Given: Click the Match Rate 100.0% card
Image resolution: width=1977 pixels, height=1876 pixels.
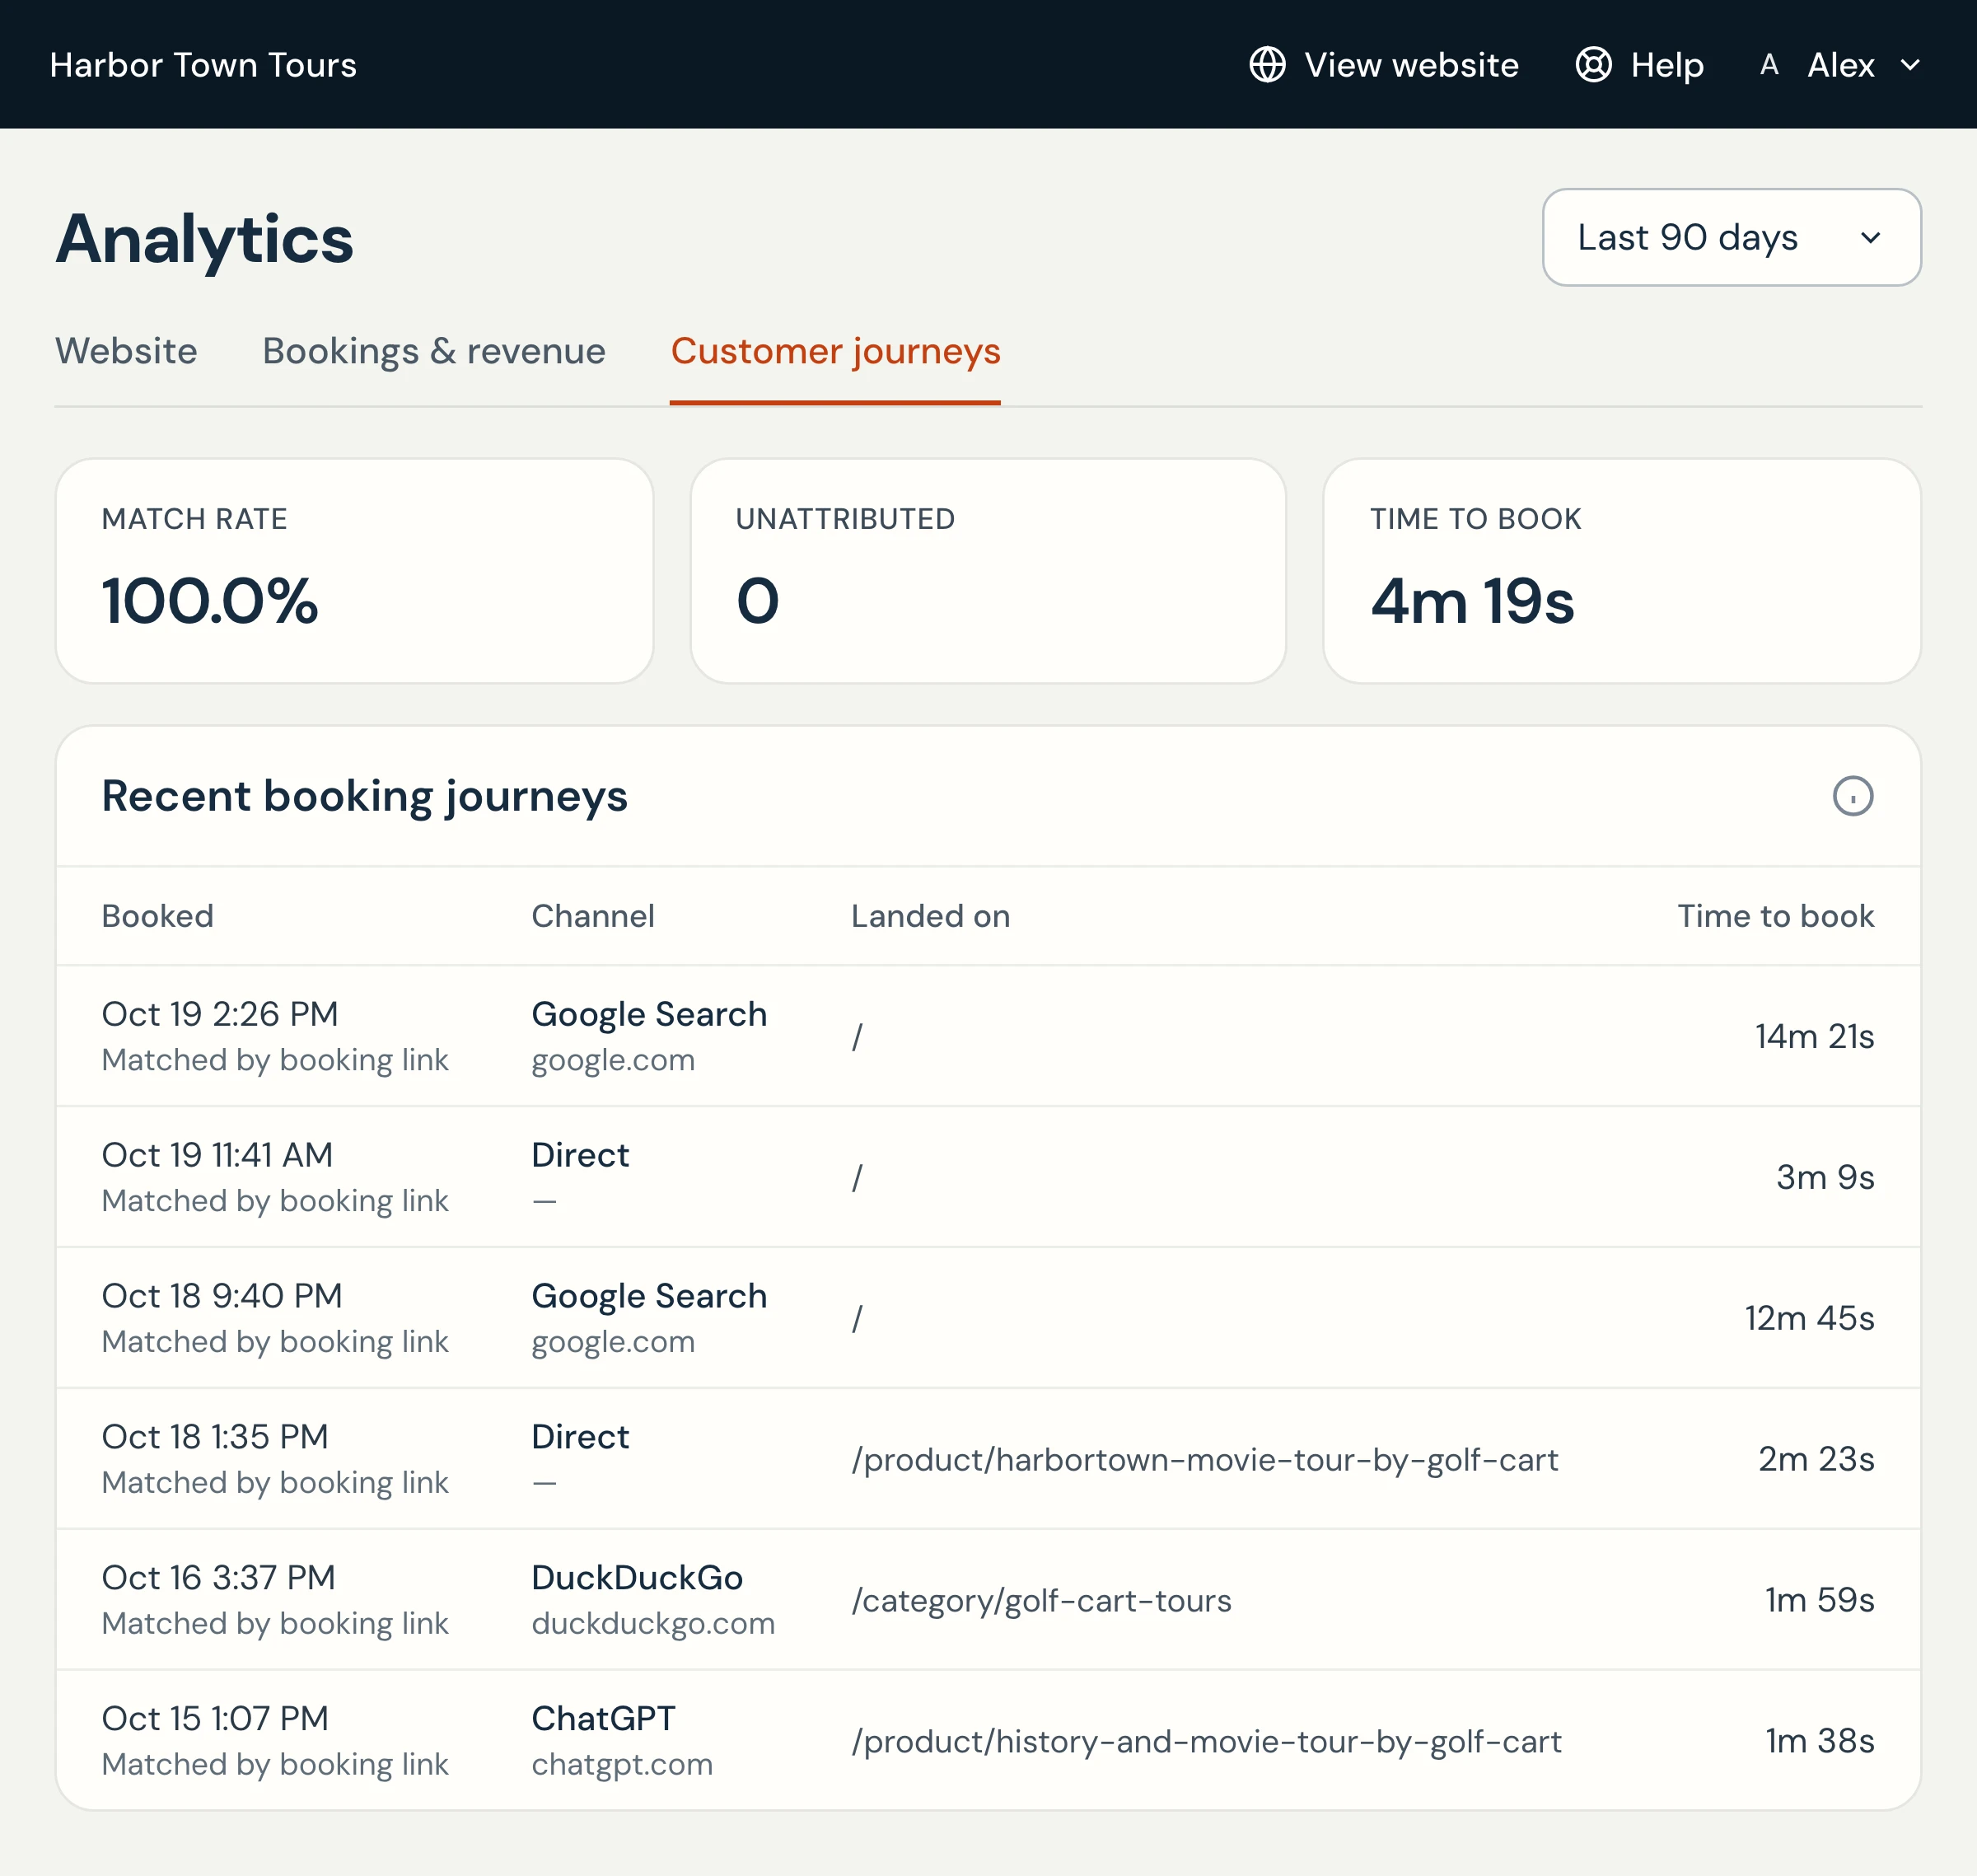Looking at the screenshot, I should pos(355,571).
